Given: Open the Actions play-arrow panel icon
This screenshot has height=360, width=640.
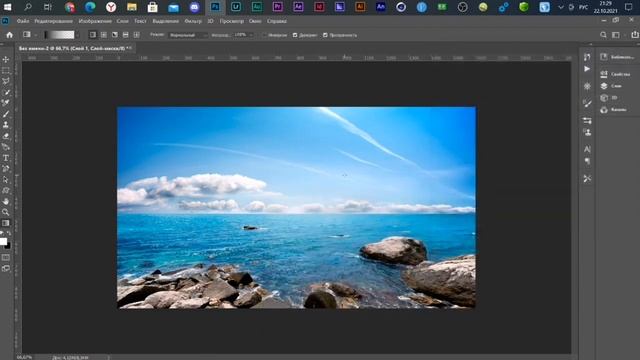Looking at the screenshot, I should tap(587, 69).
